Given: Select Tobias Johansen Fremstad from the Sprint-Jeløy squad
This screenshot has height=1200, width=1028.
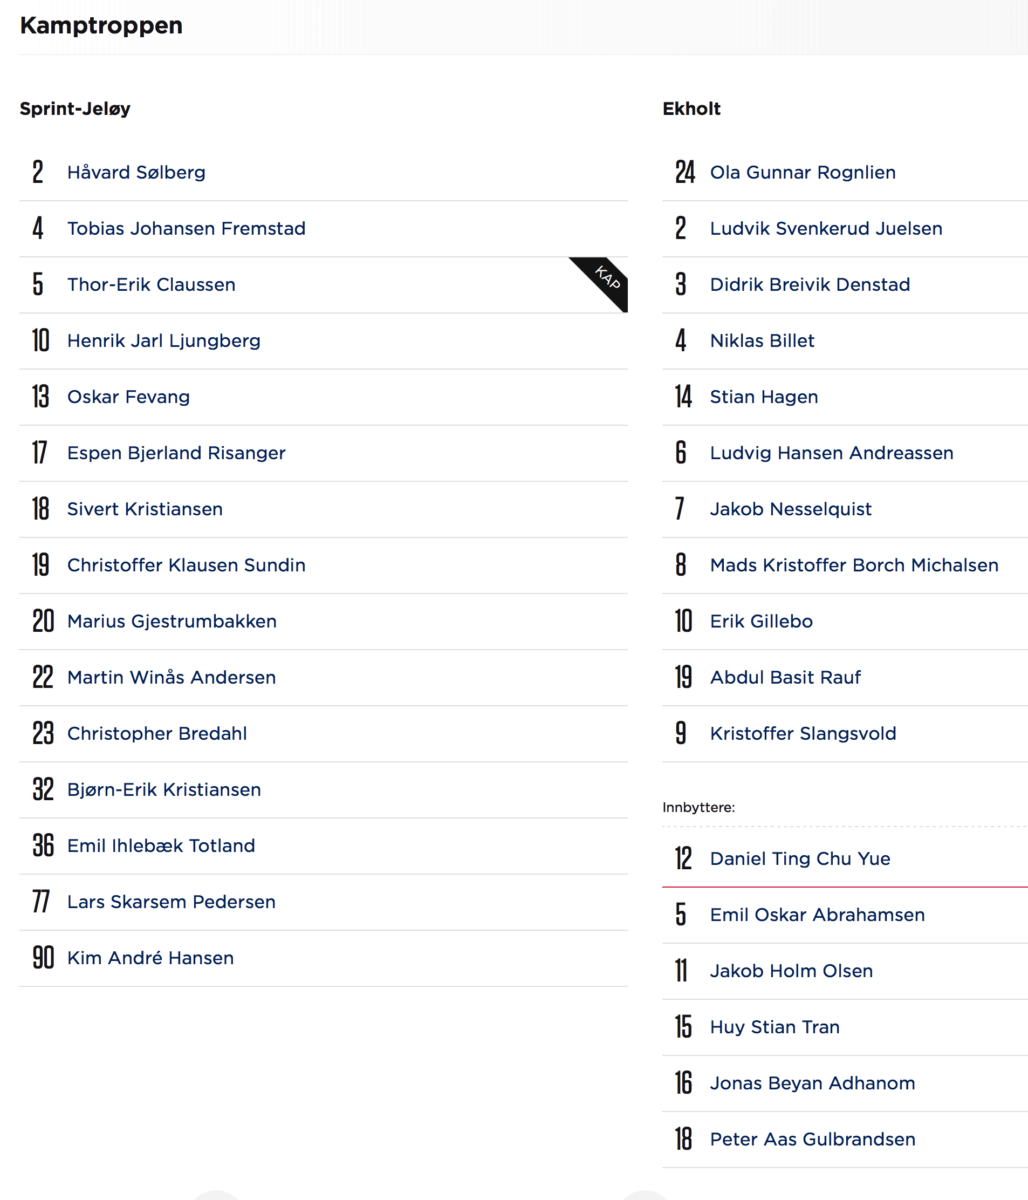Looking at the screenshot, I should 186,228.
